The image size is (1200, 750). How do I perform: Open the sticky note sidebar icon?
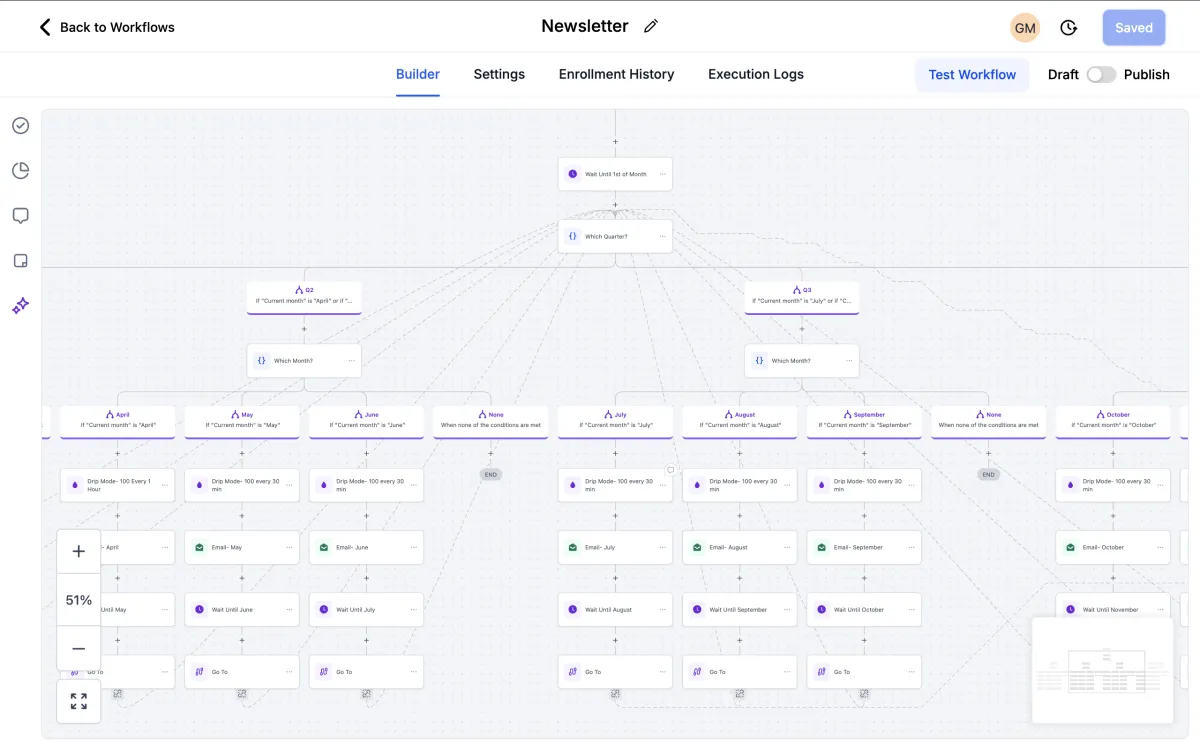(x=20, y=261)
